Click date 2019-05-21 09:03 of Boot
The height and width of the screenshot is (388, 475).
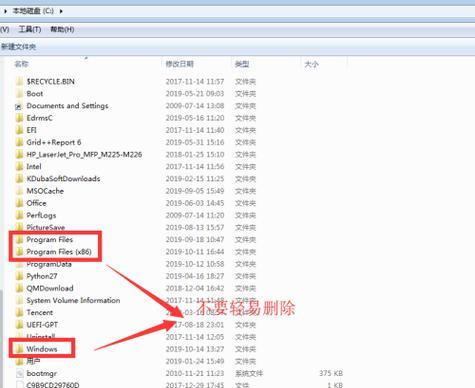(195, 94)
